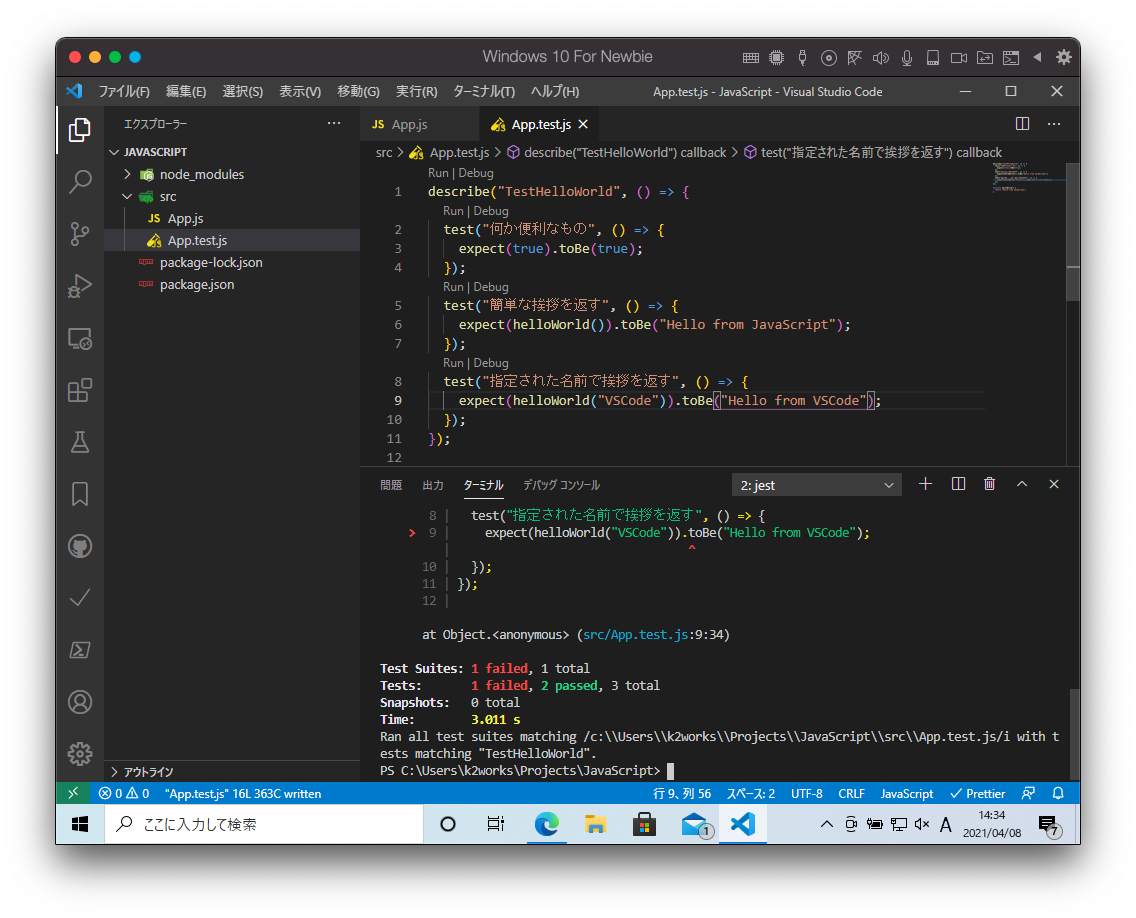
Task: Maximize the terminal panel with up chevron
Action: [1022, 484]
